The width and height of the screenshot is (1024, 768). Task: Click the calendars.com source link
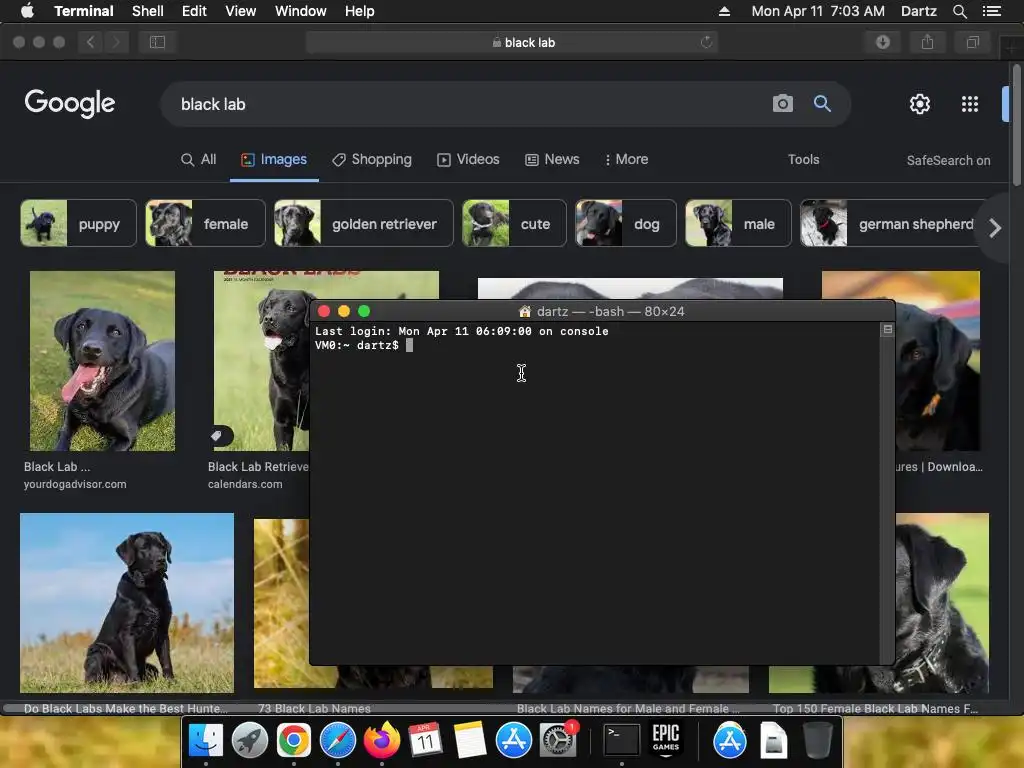pos(245,485)
